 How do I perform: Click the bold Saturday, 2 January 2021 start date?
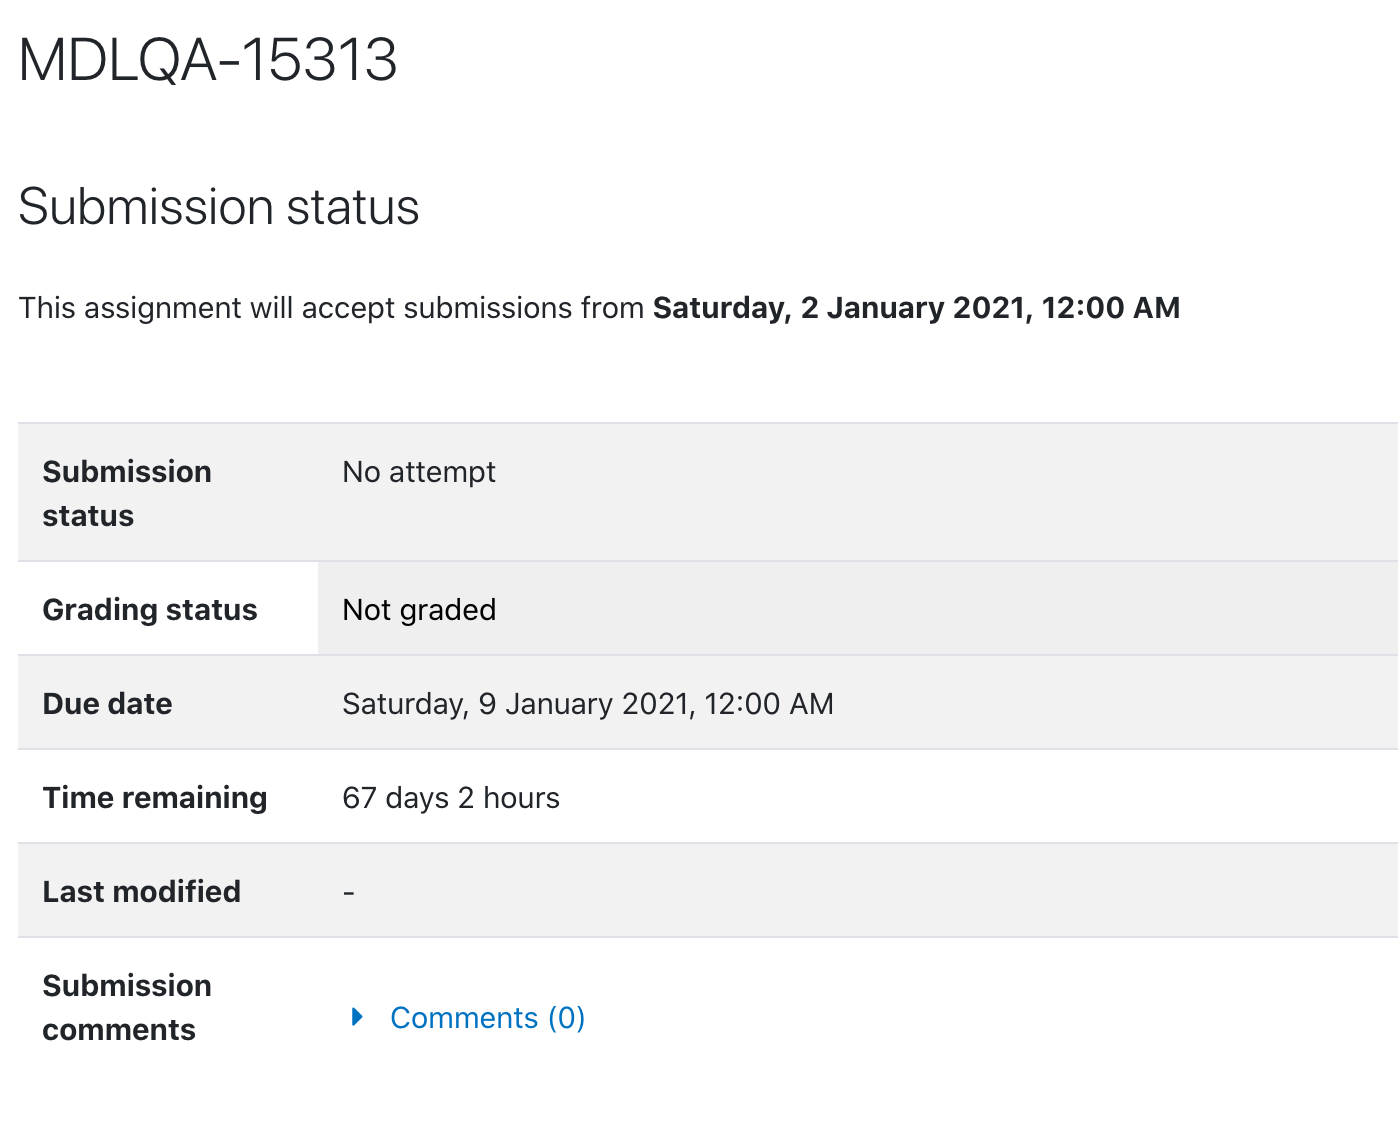click(916, 308)
